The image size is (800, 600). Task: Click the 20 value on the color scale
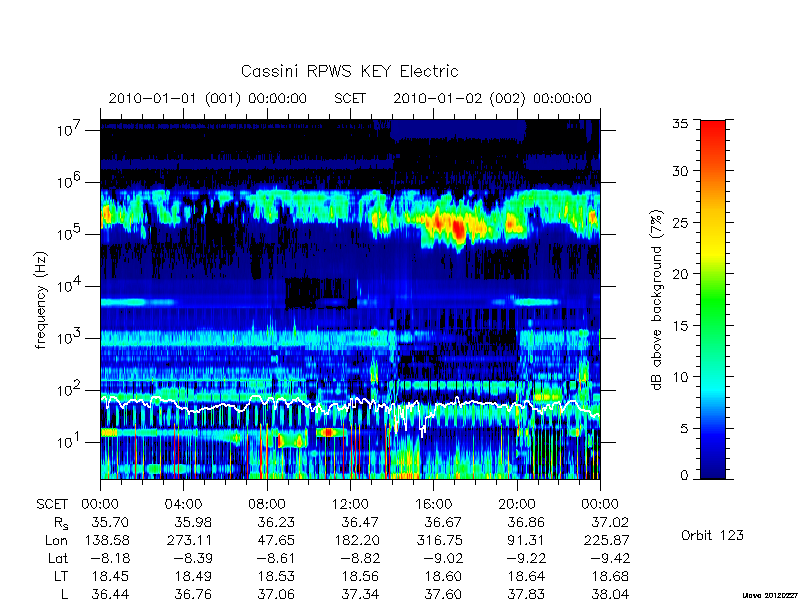[x=680, y=274]
